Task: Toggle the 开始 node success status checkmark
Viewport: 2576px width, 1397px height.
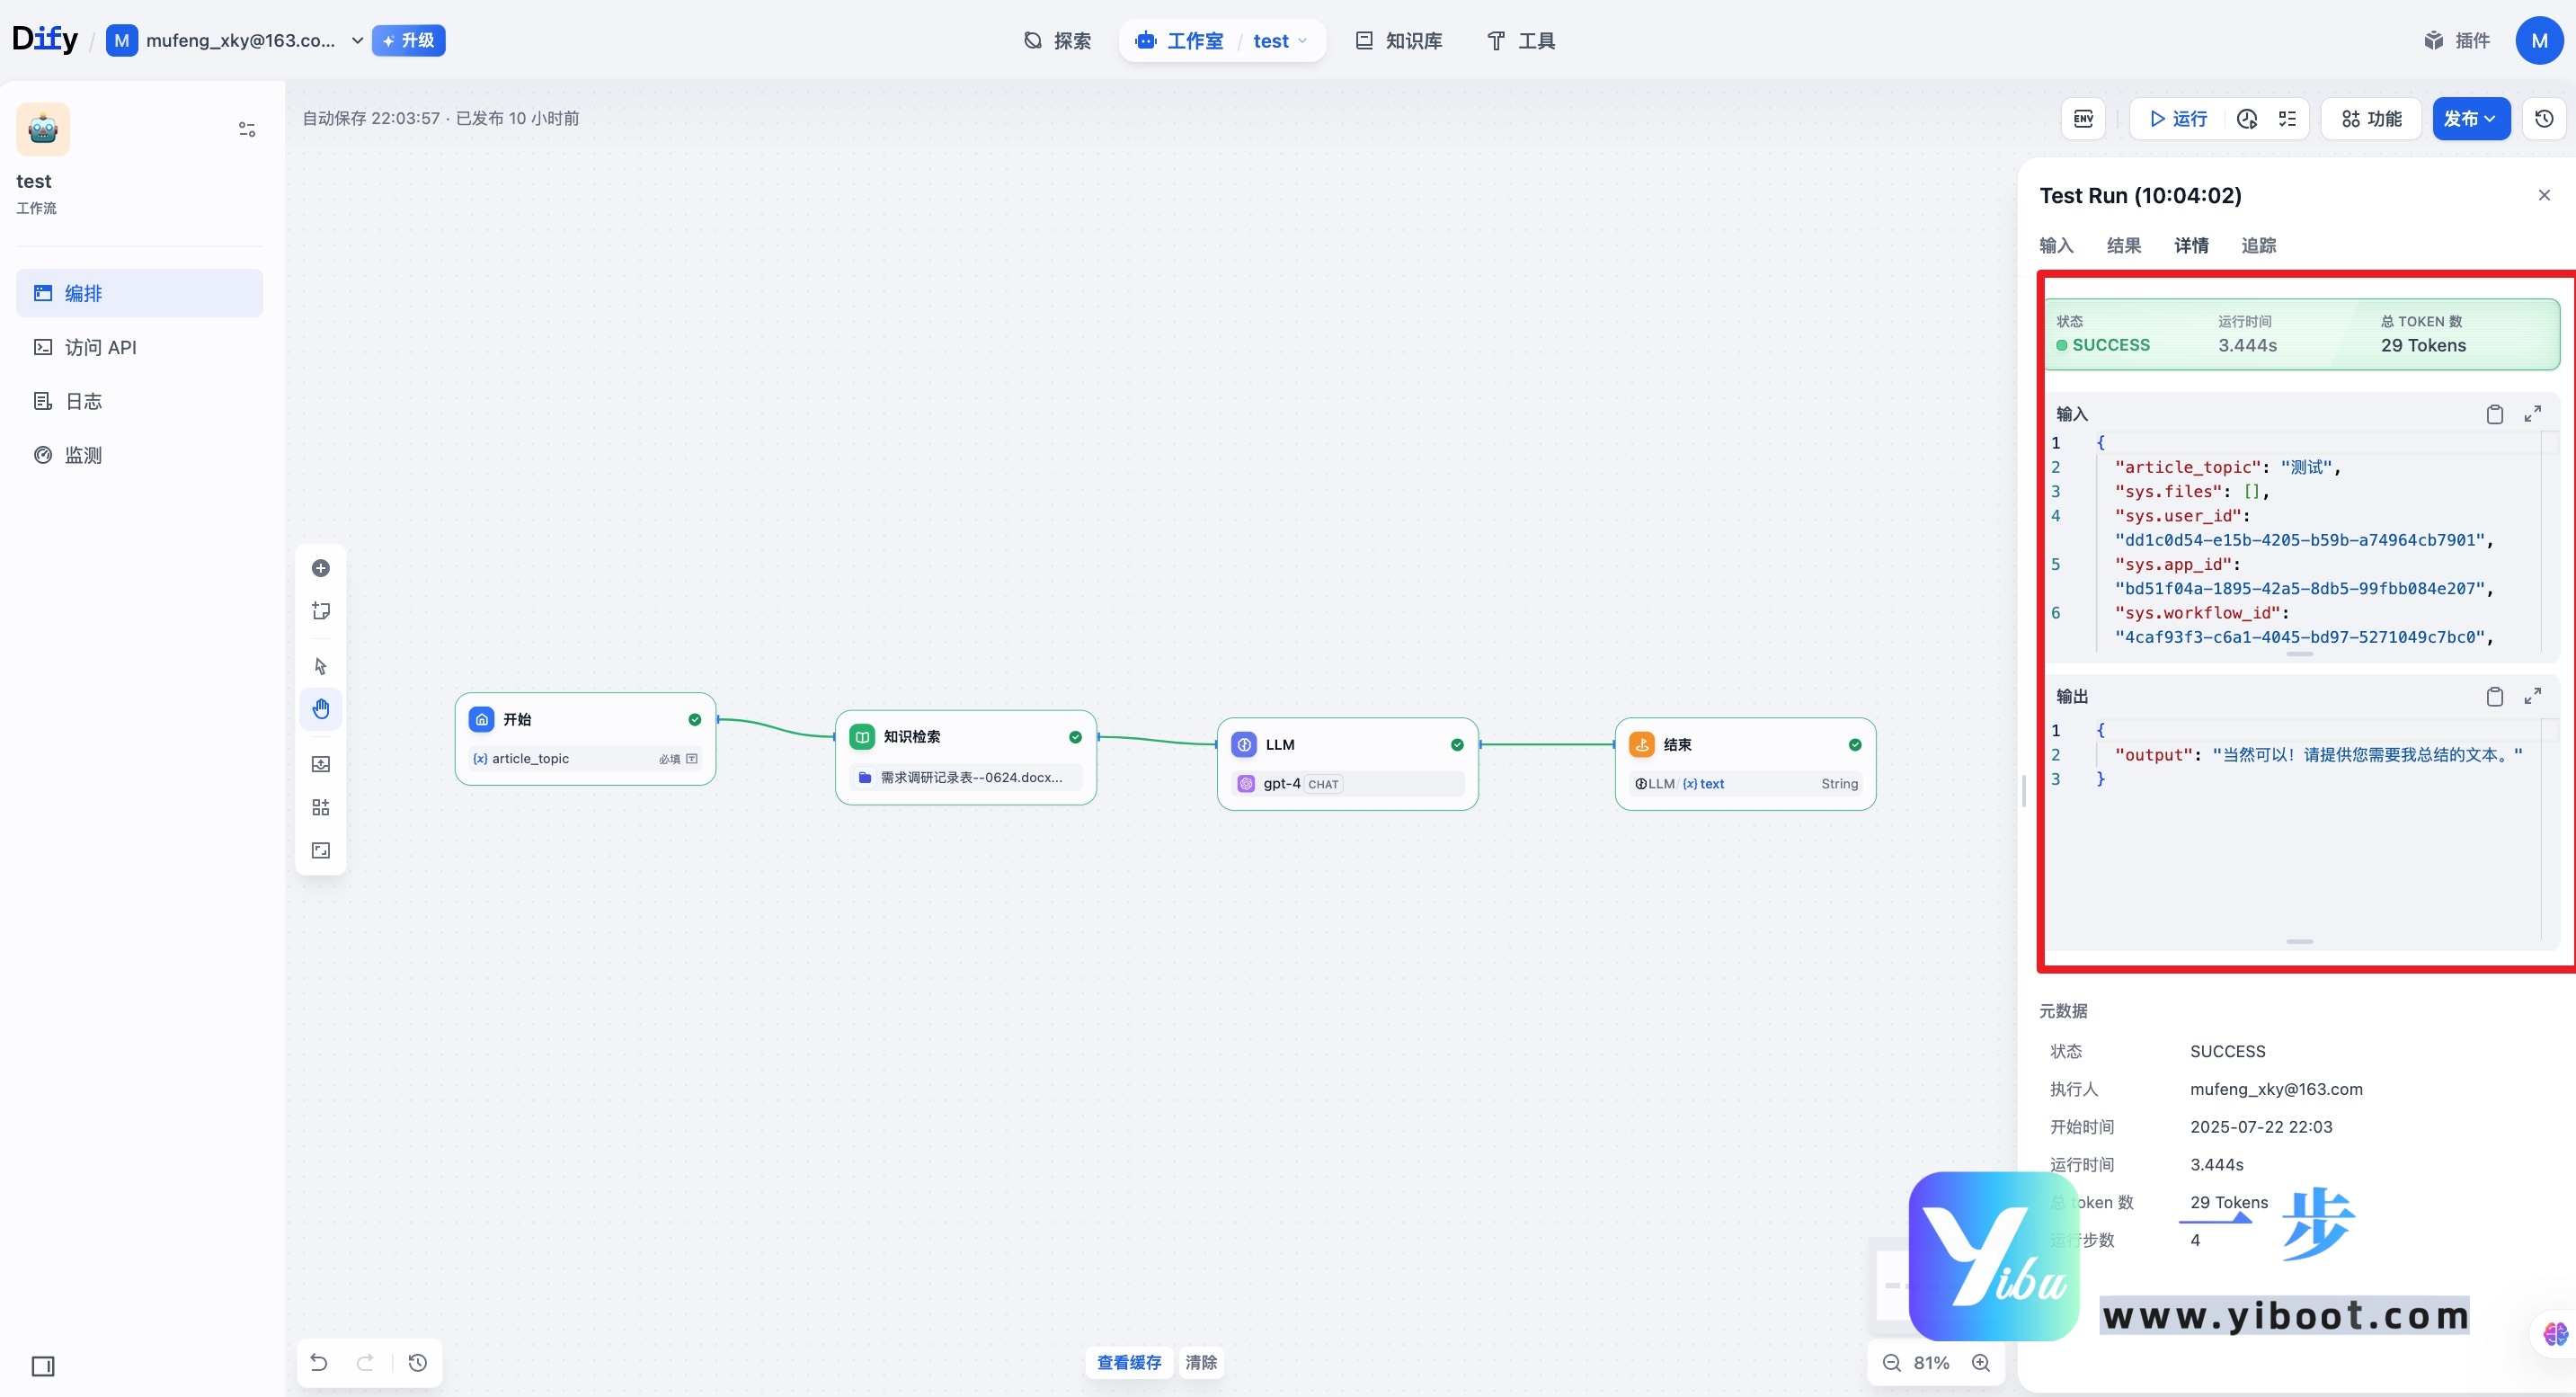Action: click(695, 719)
